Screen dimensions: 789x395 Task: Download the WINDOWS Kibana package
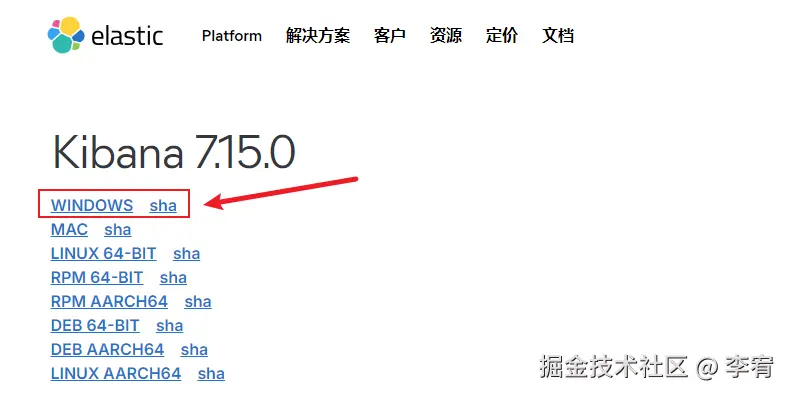(x=92, y=205)
